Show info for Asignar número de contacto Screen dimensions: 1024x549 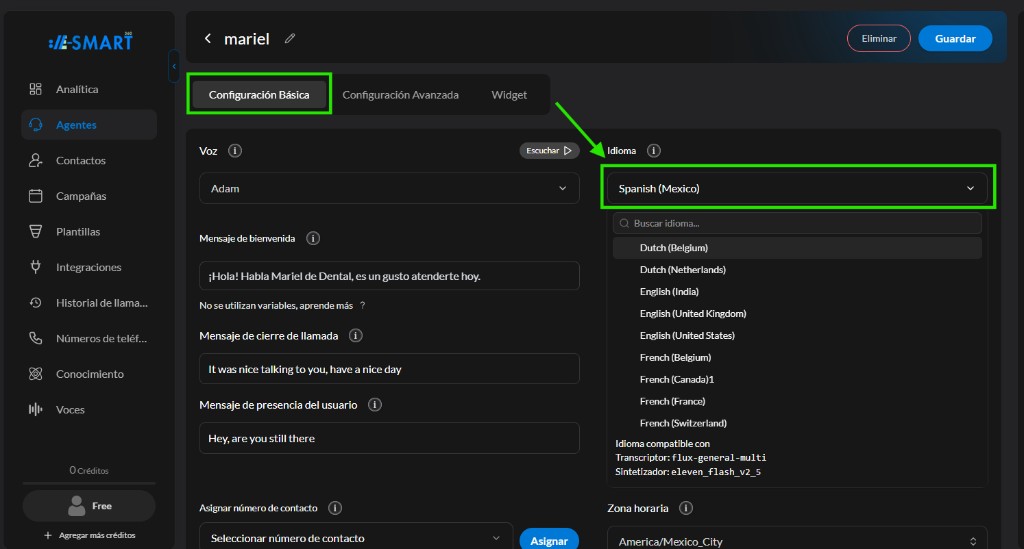(x=335, y=508)
